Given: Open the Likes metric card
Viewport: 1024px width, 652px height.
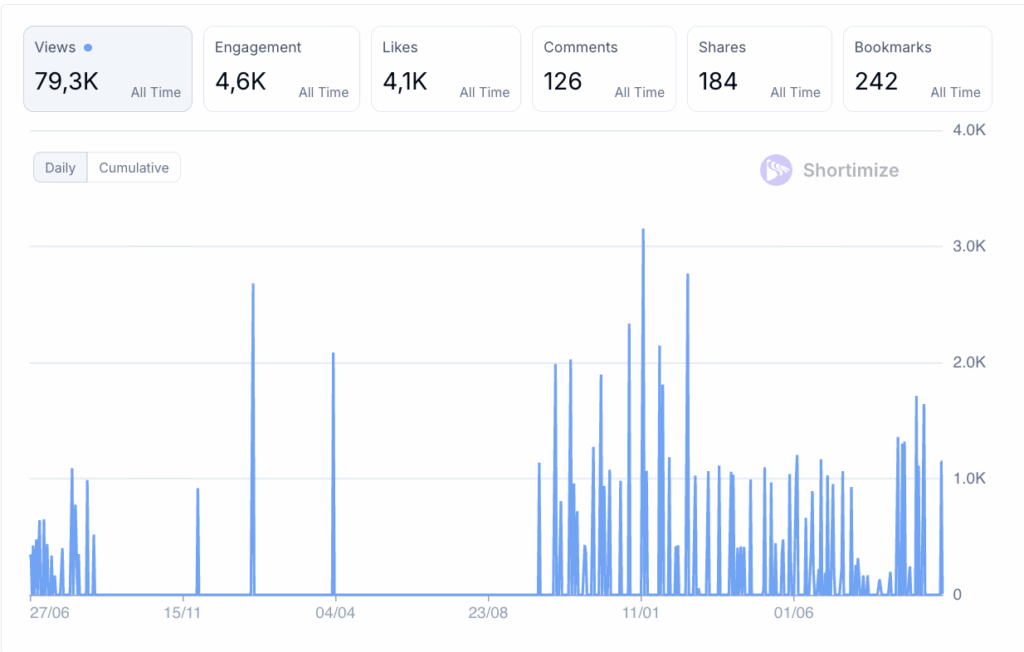Looking at the screenshot, I should point(445,68).
